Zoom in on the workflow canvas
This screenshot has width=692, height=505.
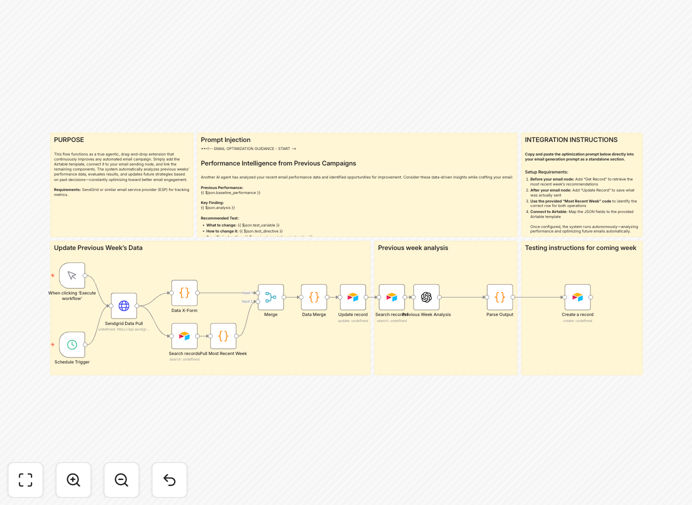73,480
